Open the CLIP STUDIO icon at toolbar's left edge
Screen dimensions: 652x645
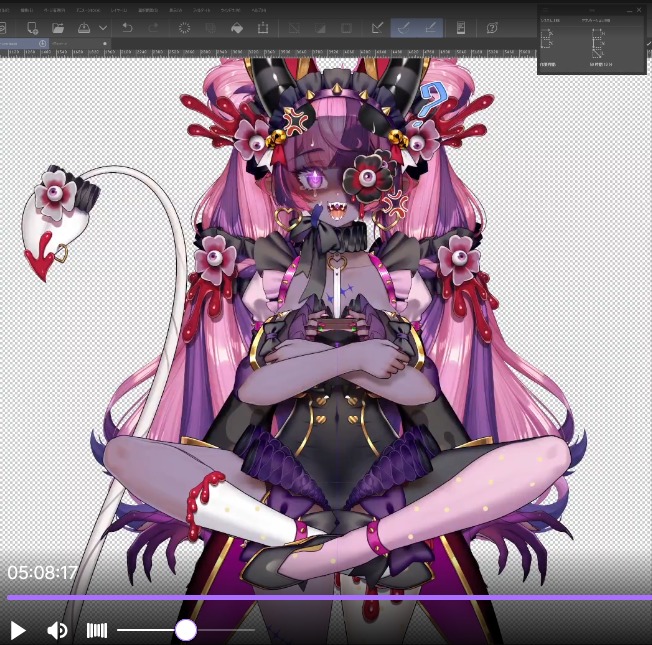click(2, 28)
